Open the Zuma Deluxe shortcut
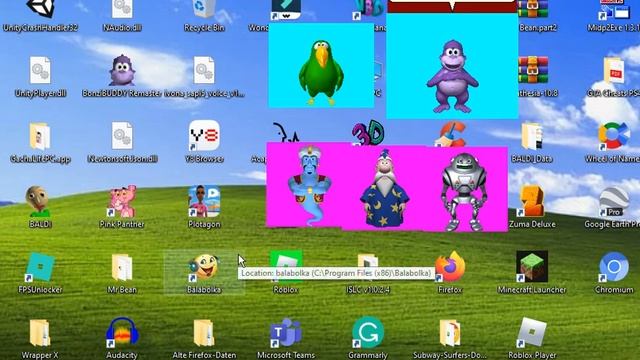This screenshot has width=640, height=360. tap(532, 201)
